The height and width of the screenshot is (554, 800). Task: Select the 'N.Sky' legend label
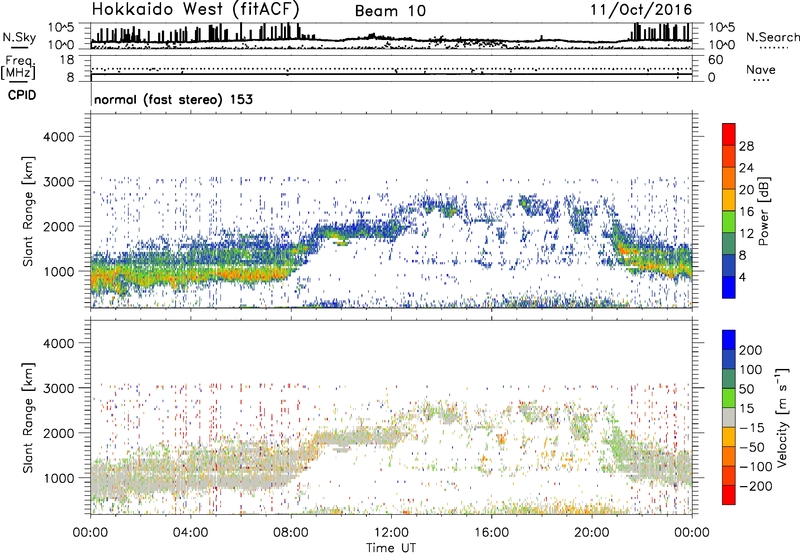19,37
